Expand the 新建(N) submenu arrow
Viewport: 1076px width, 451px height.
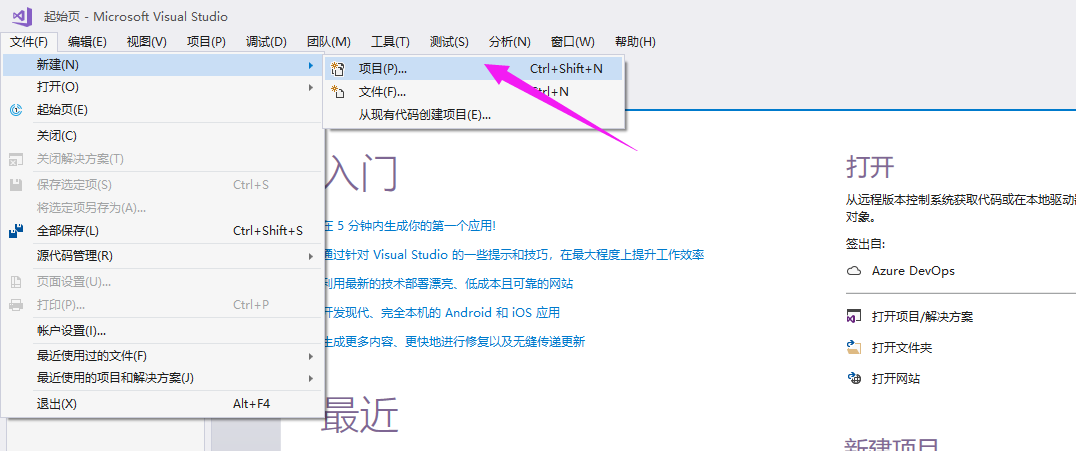click(311, 65)
